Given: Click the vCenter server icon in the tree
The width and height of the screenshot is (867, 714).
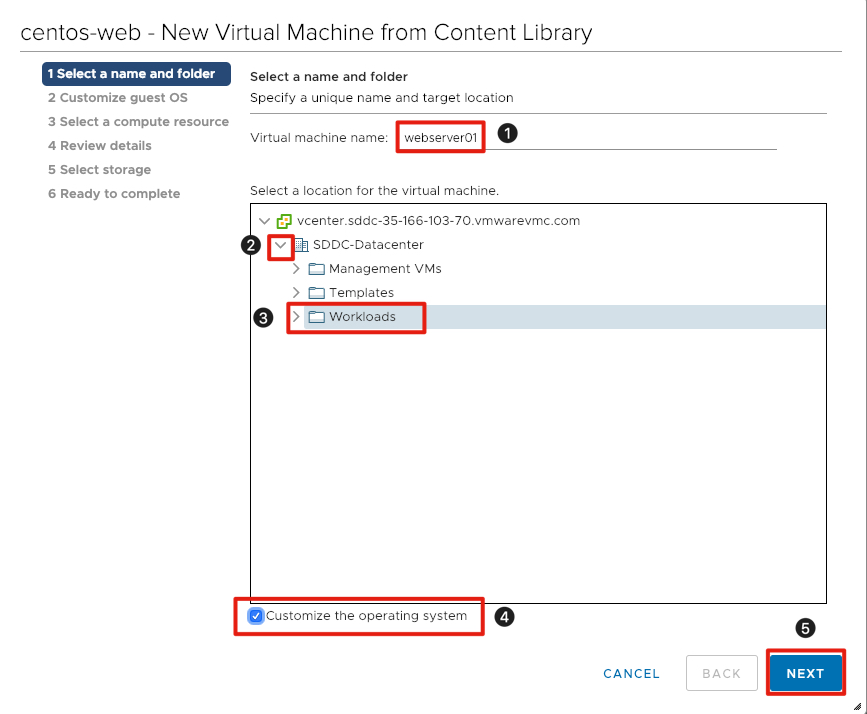Looking at the screenshot, I should 283,222.
